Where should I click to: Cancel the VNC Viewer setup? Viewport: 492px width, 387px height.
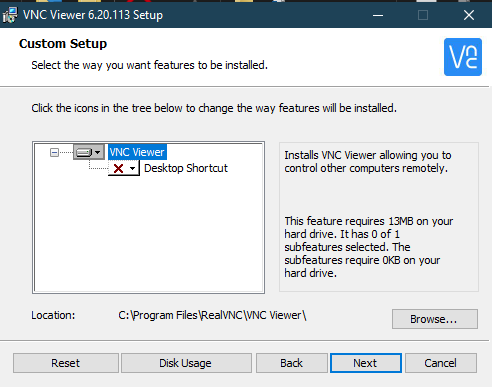click(x=441, y=363)
